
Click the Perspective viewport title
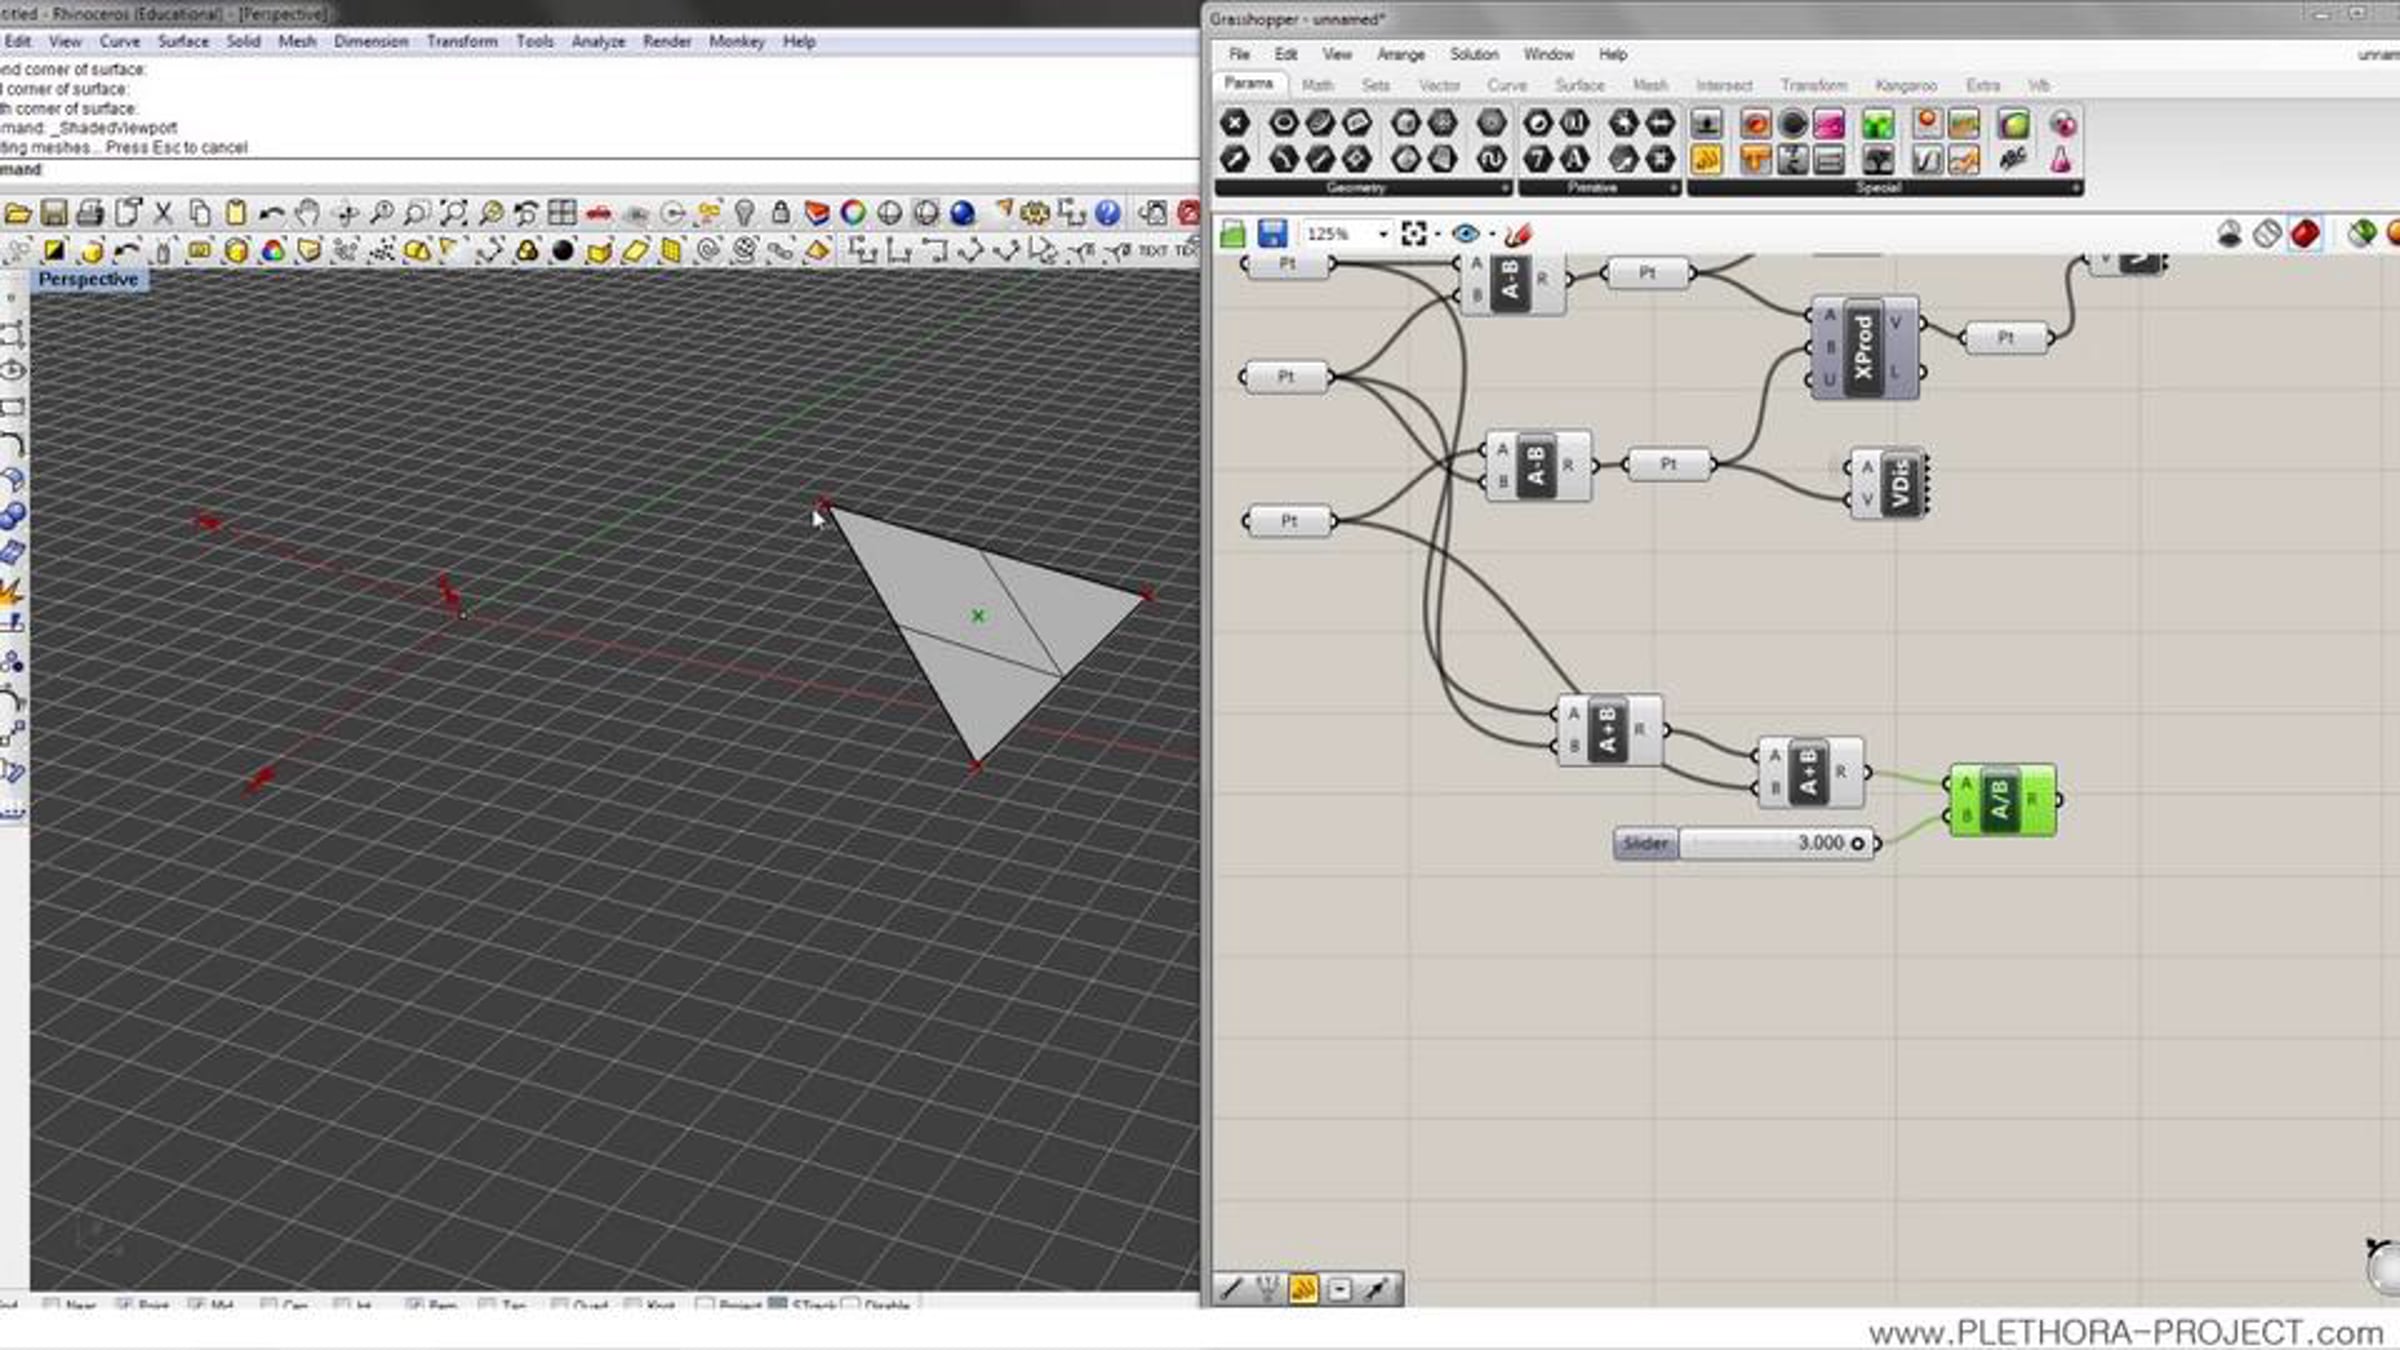88,279
